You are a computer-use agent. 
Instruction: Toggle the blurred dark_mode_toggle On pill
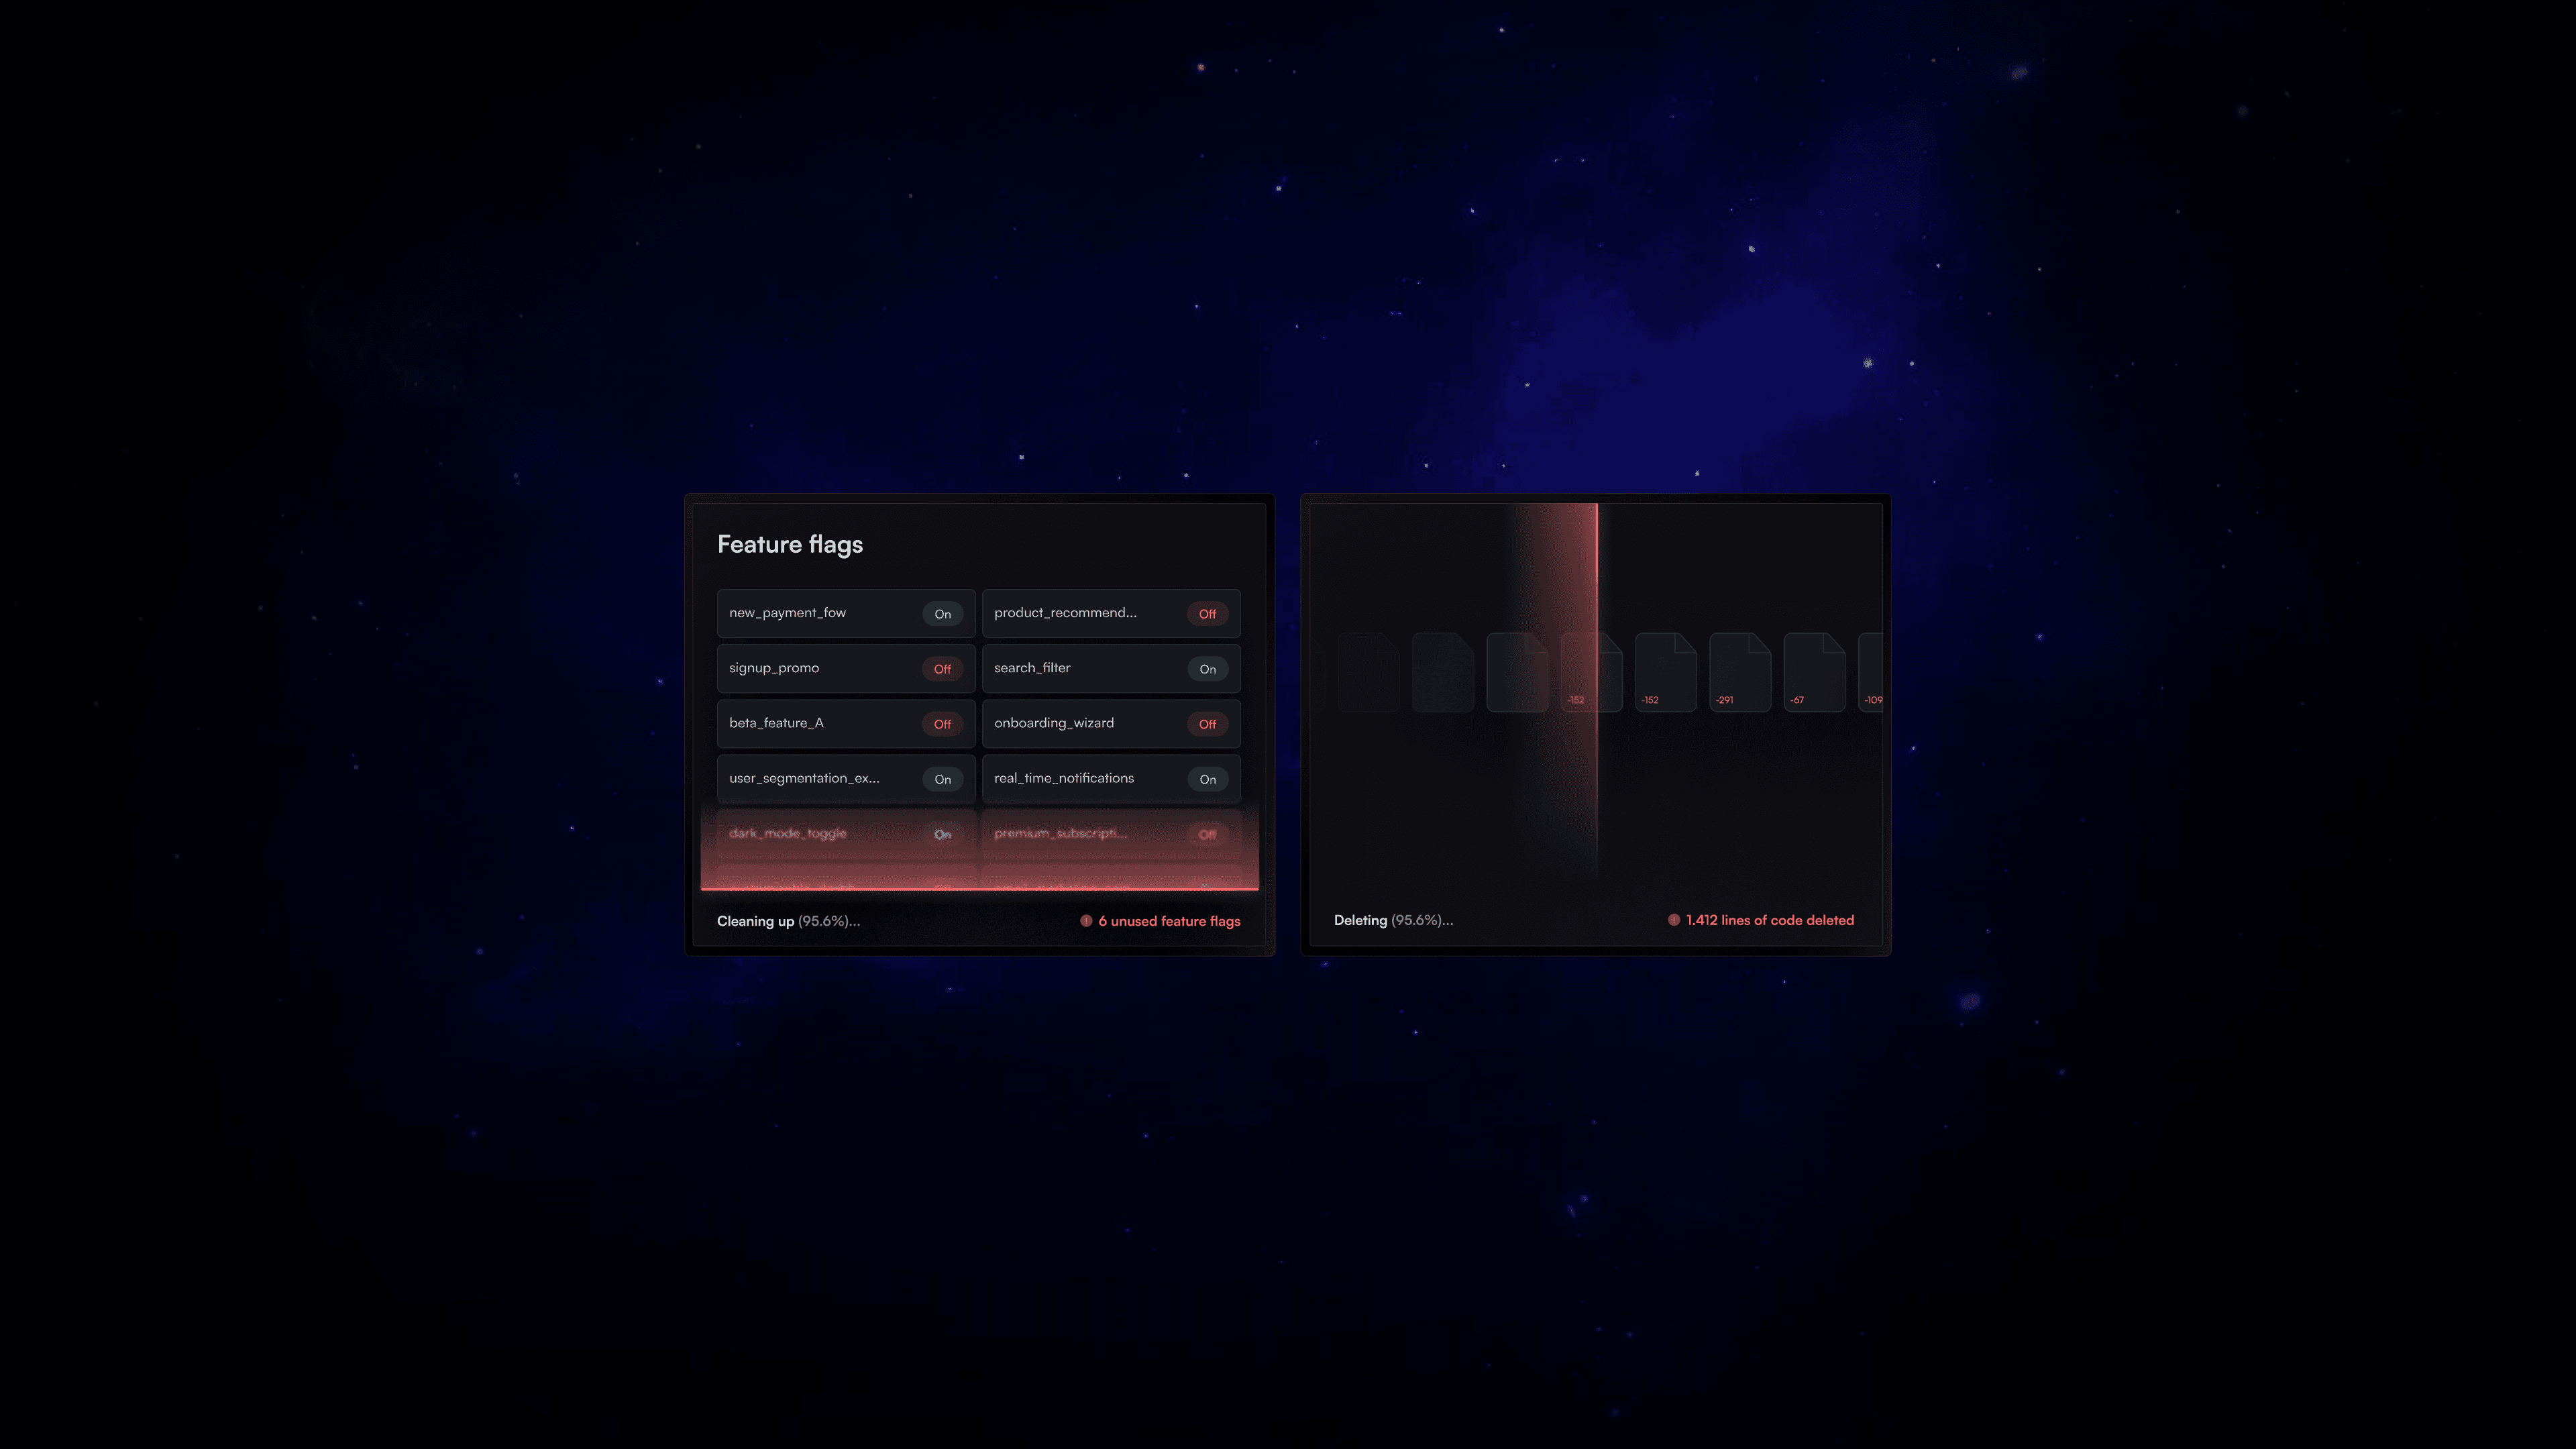942,834
